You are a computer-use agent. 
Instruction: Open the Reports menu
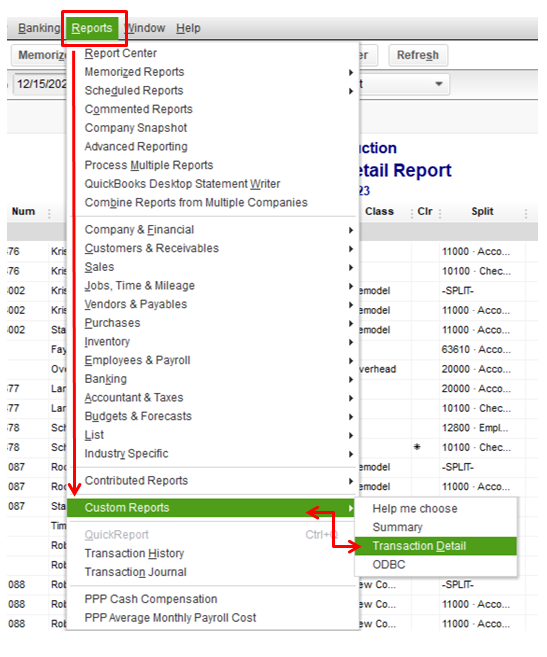(x=92, y=28)
